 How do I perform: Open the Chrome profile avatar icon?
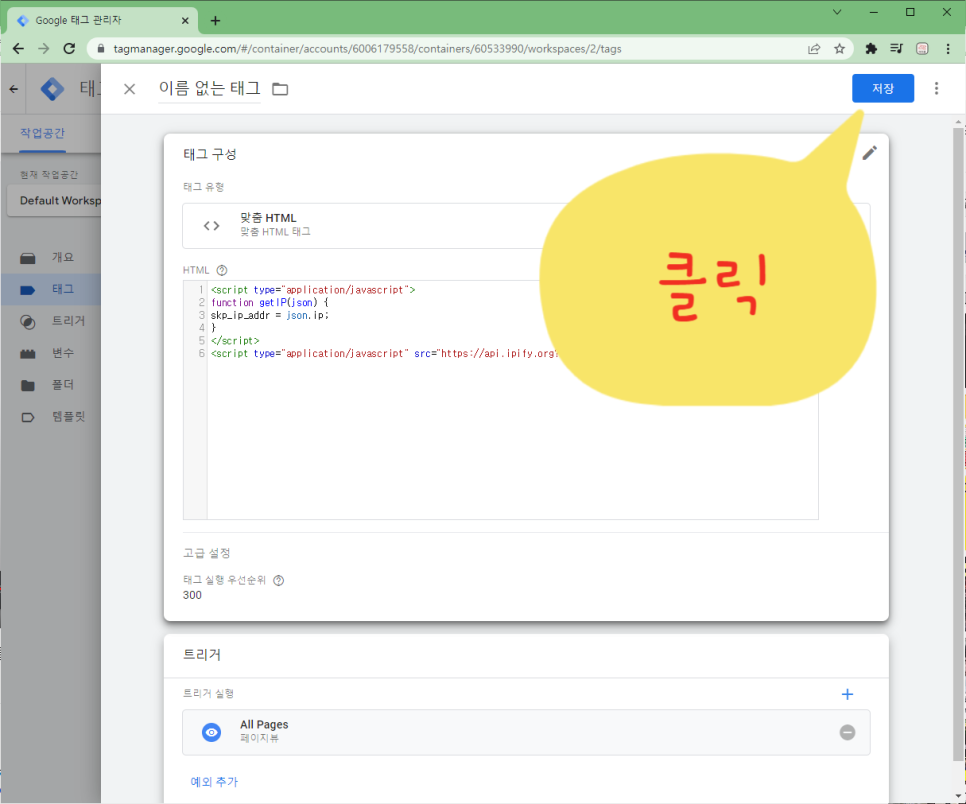pyautogui.click(x=922, y=49)
